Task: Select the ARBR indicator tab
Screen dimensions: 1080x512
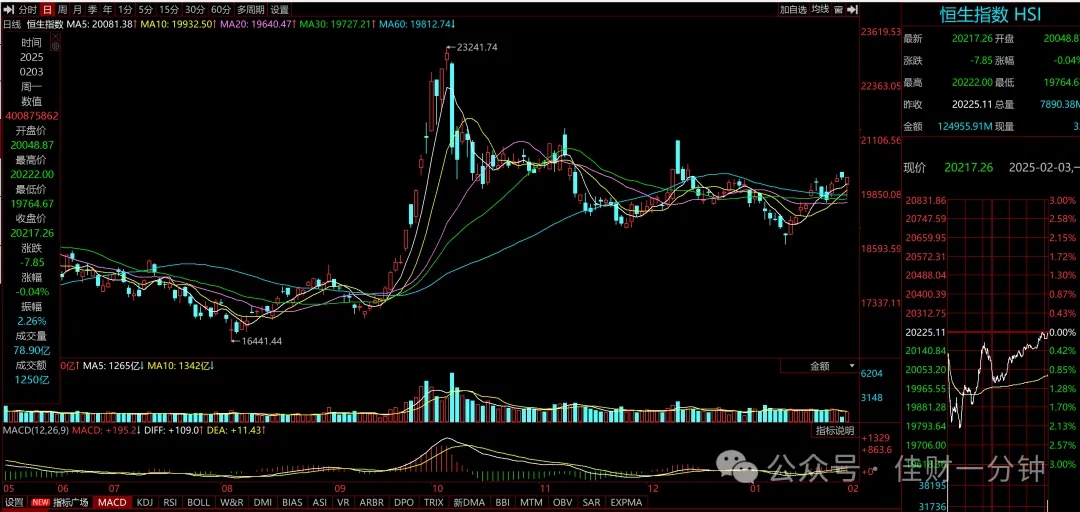Action: coord(372,502)
